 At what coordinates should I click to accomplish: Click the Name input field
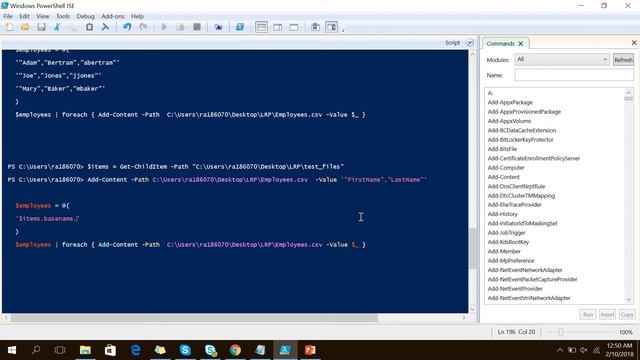pyautogui.click(x=574, y=75)
